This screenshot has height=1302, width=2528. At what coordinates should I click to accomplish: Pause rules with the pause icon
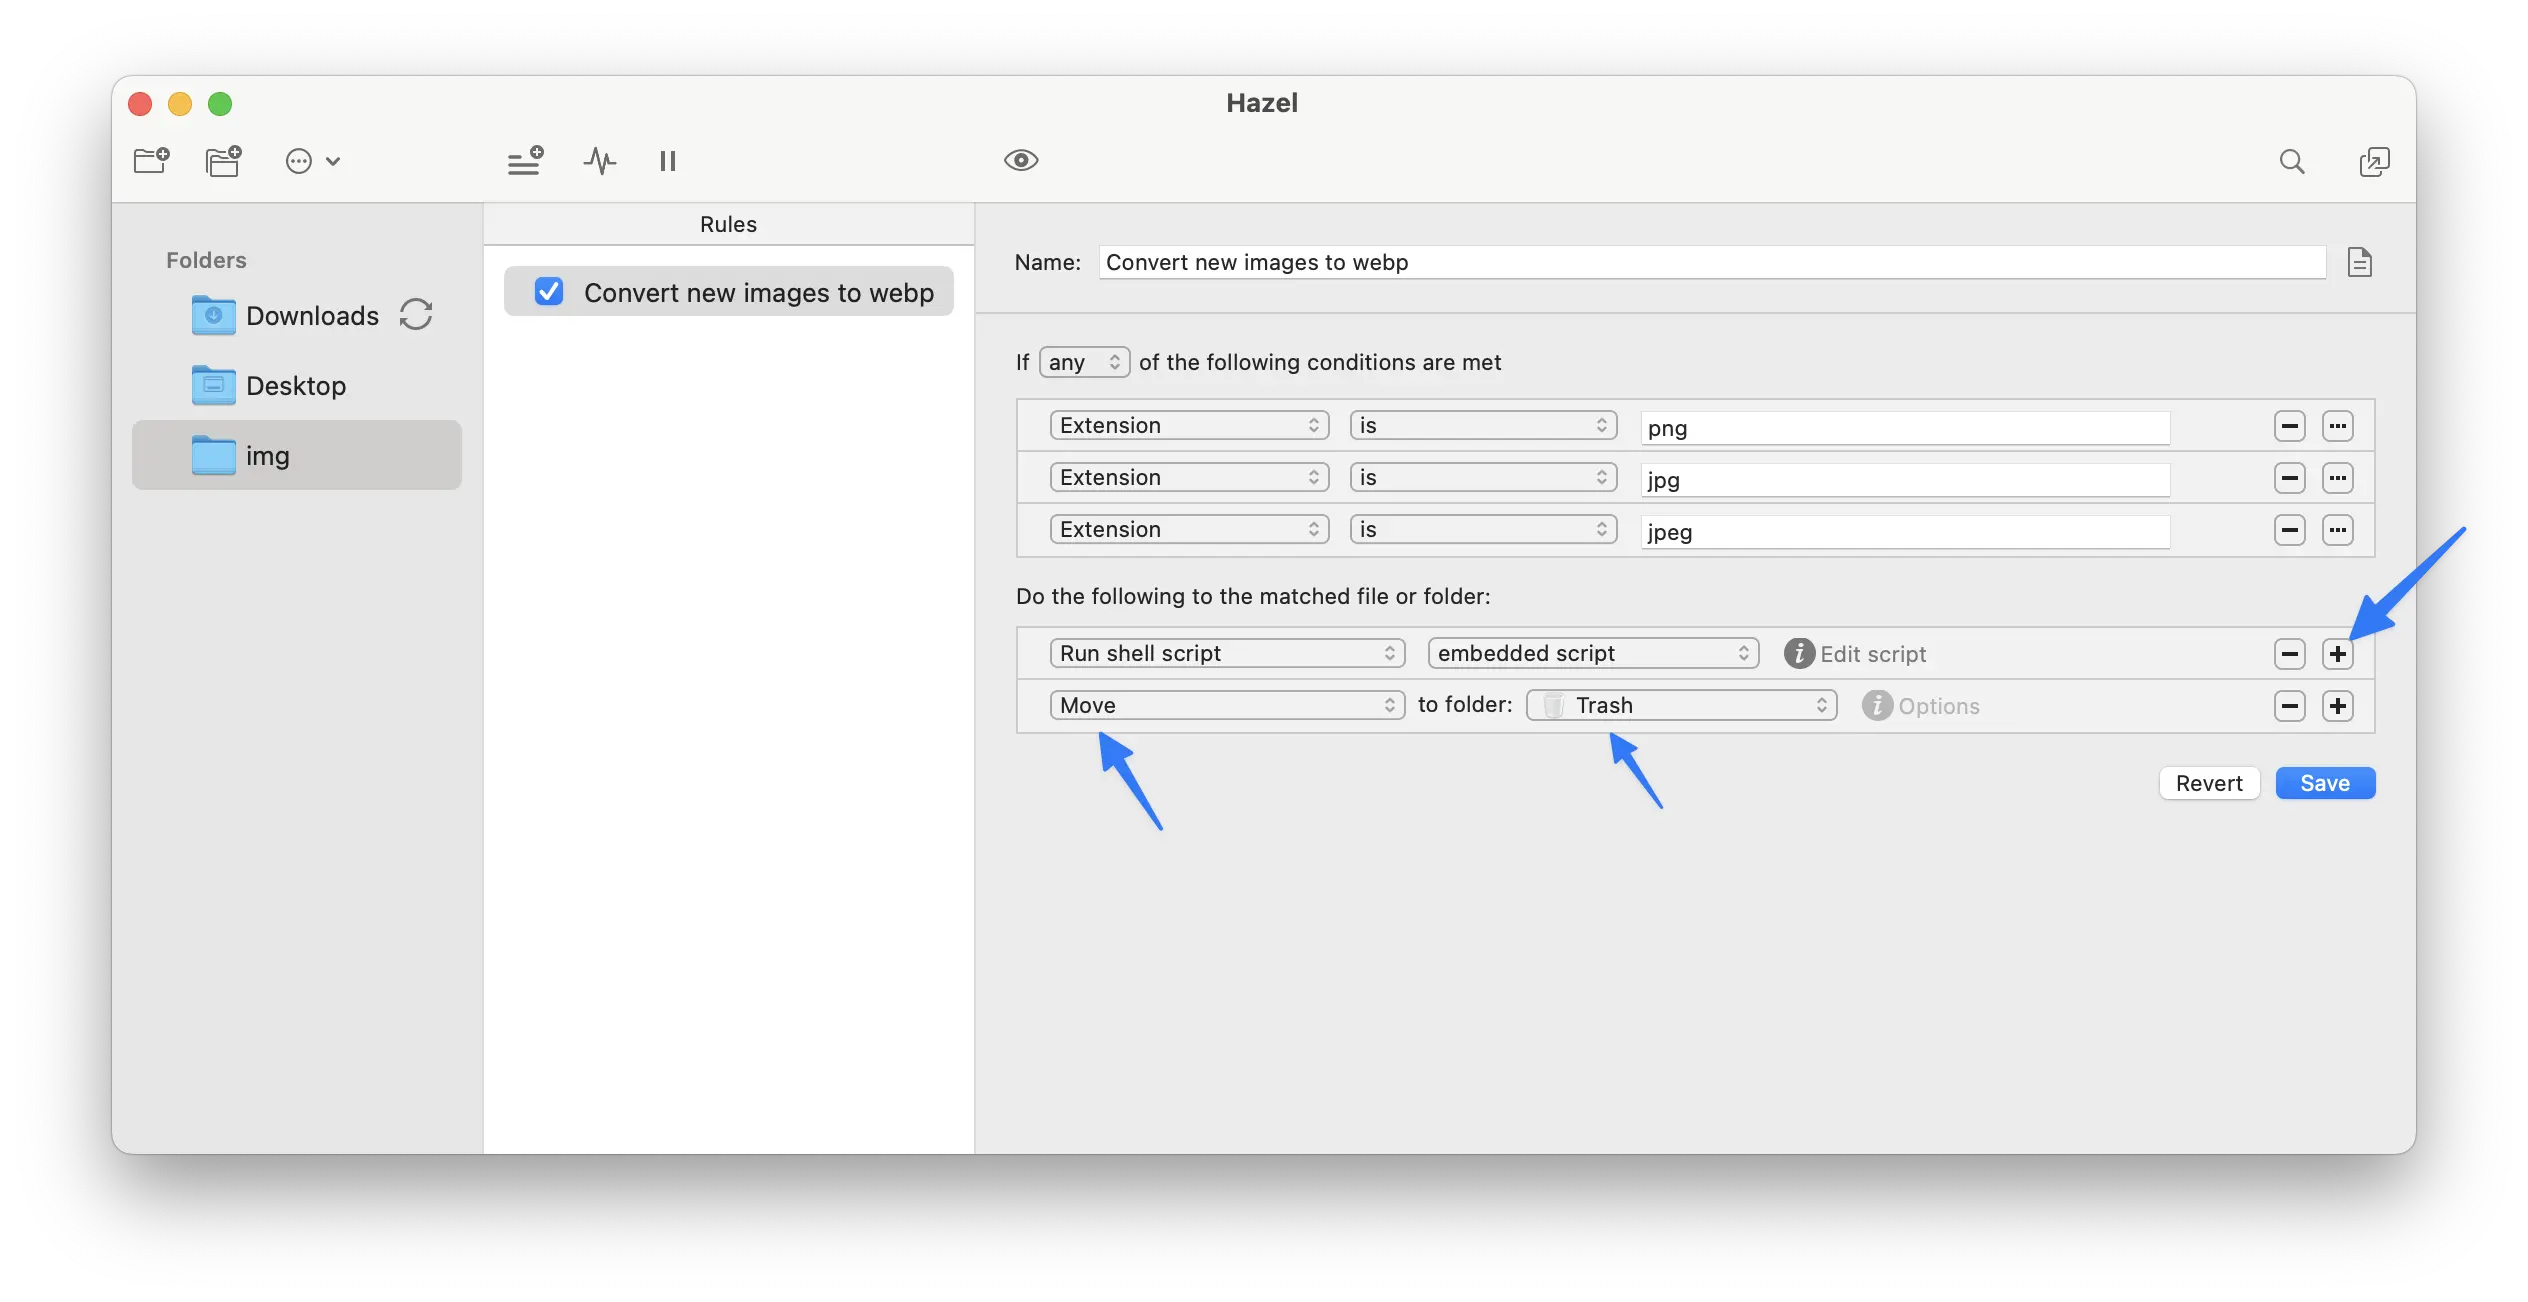[x=668, y=161]
